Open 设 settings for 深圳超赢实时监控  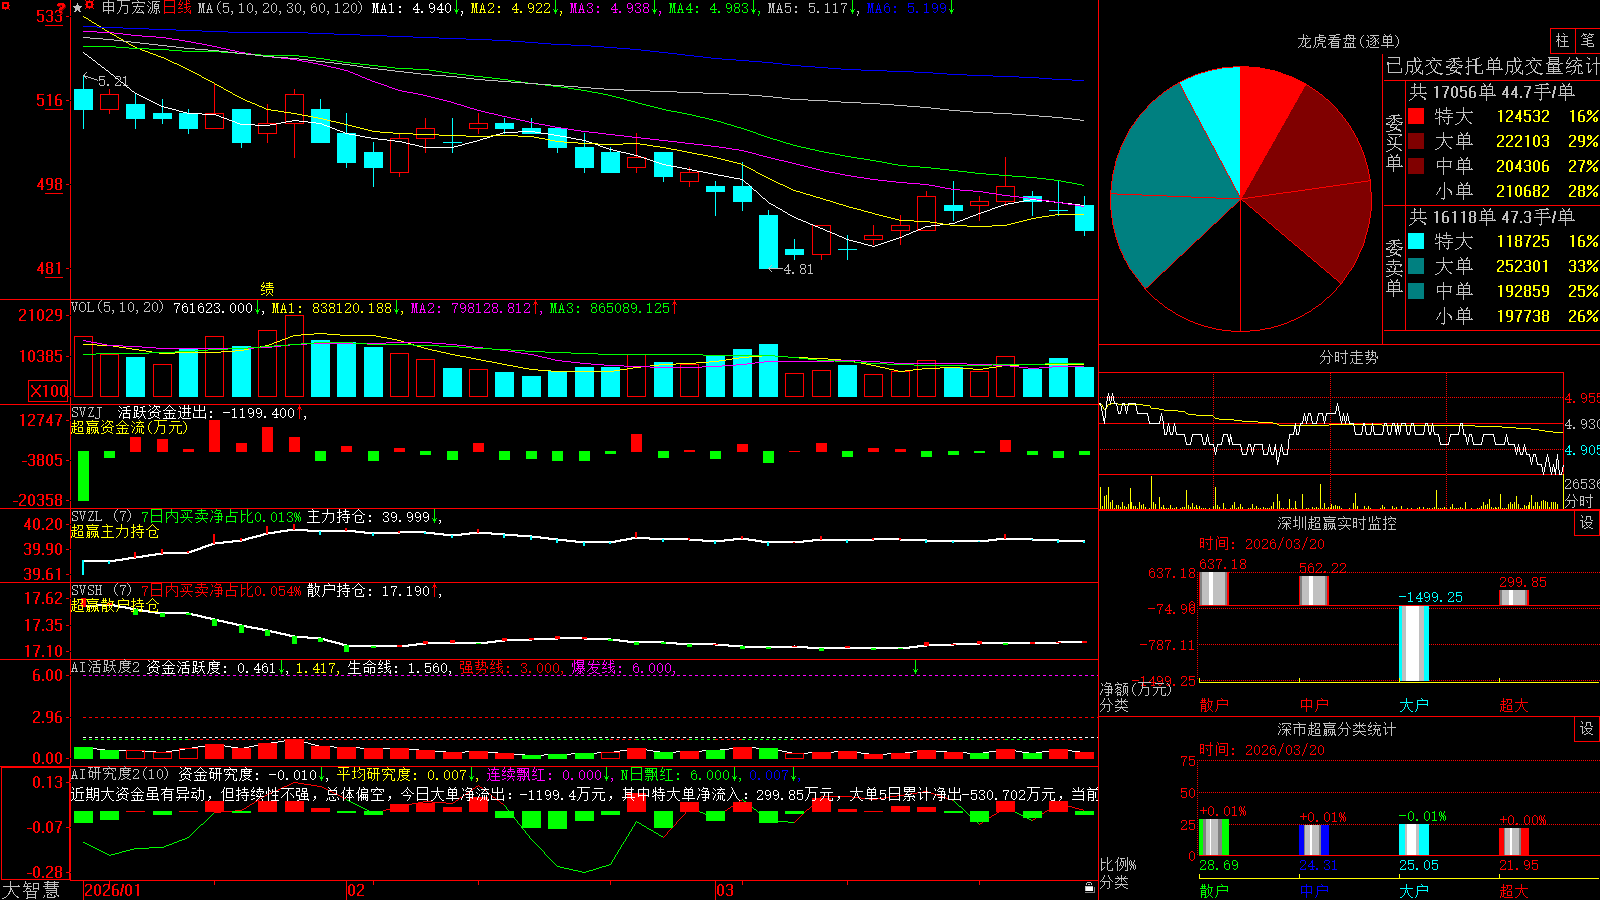[x=1587, y=523]
